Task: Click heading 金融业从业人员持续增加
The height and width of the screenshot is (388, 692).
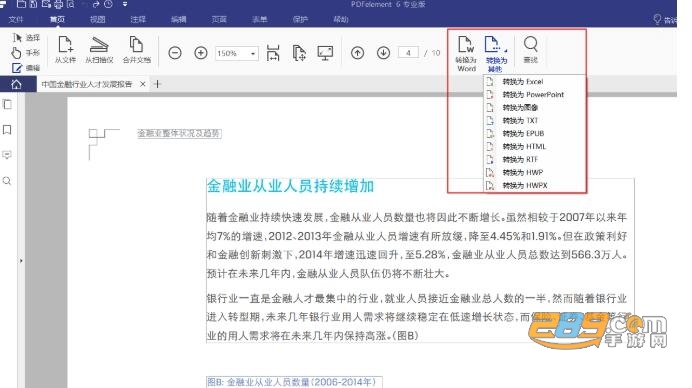Action: tap(290, 186)
